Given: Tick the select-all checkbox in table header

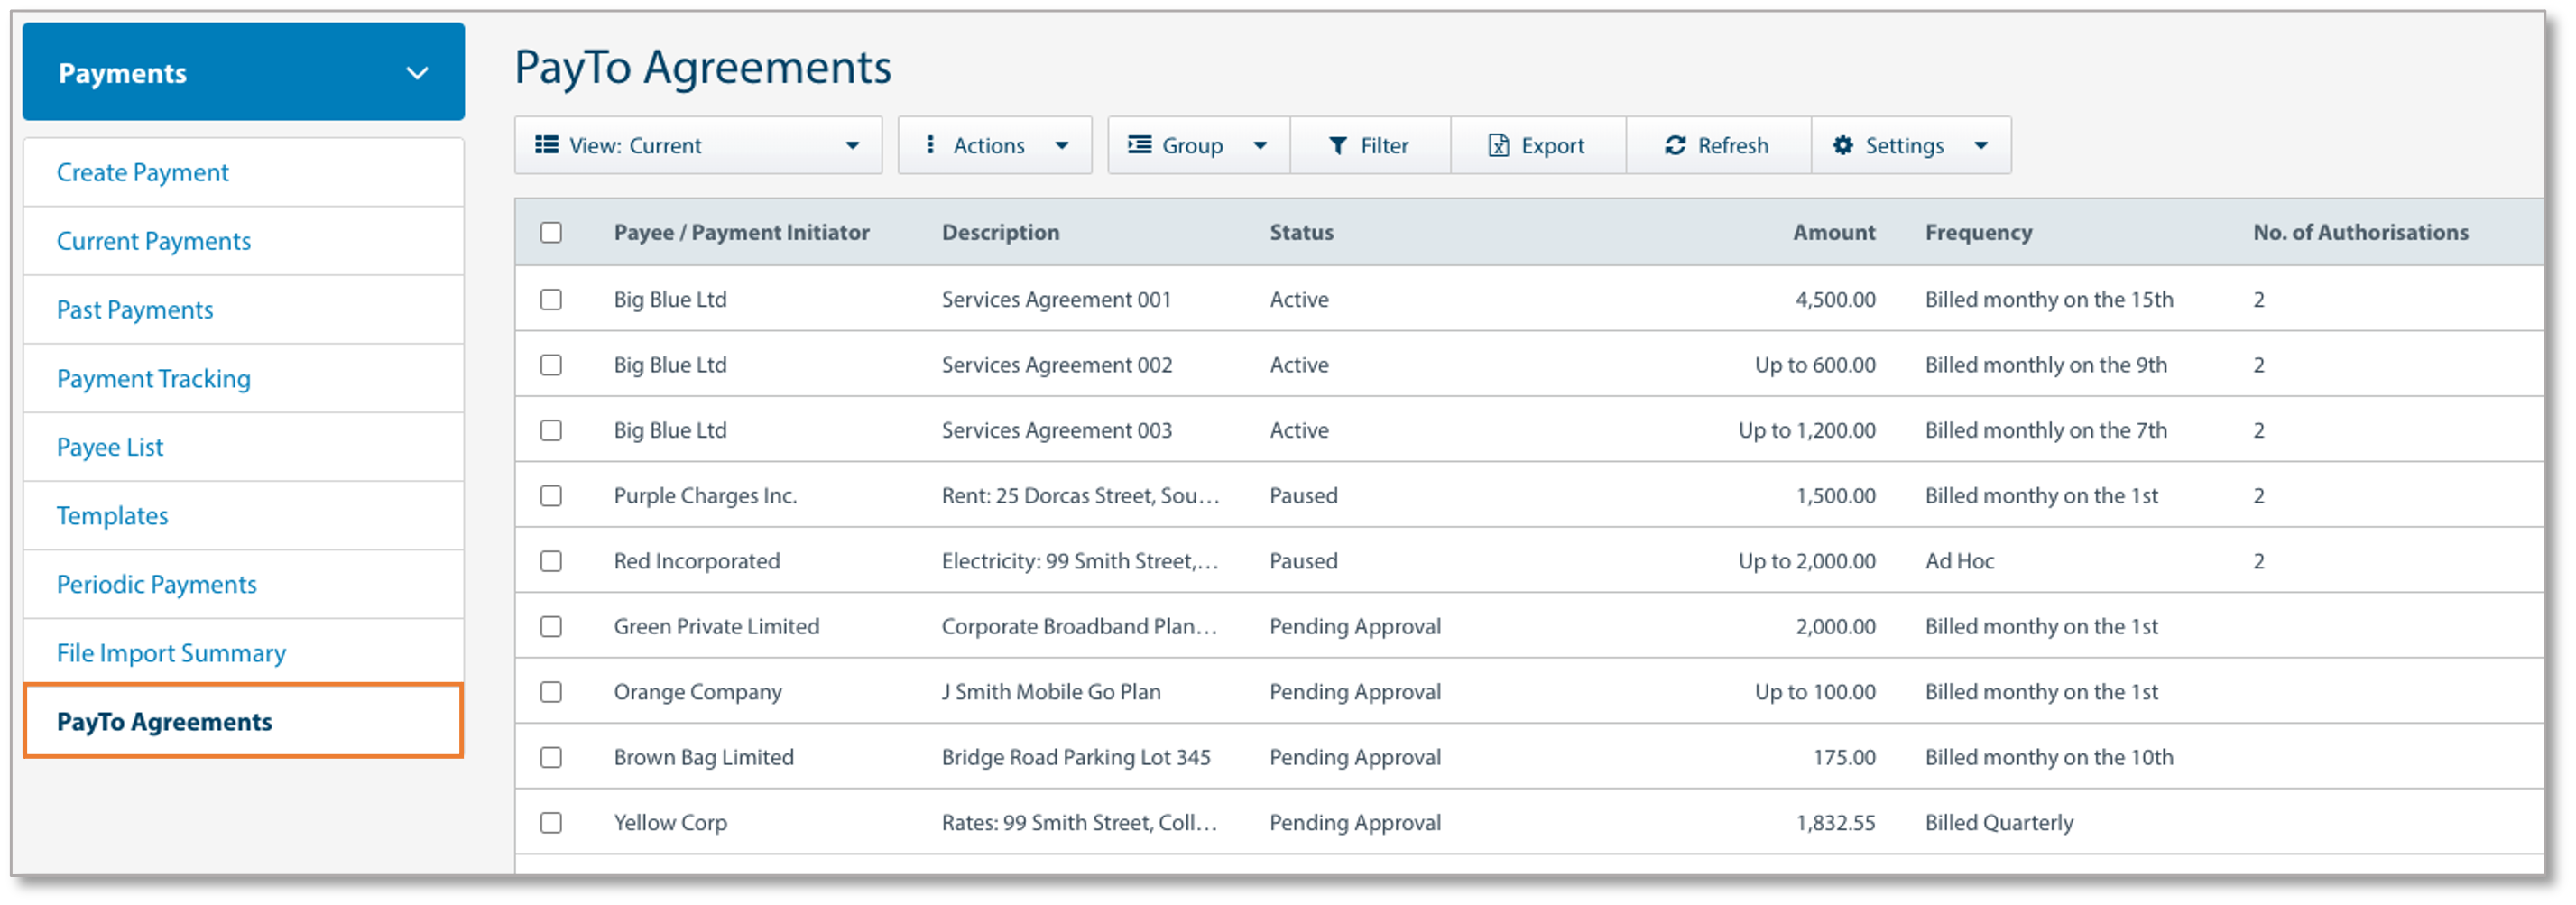Looking at the screenshot, I should tap(551, 233).
